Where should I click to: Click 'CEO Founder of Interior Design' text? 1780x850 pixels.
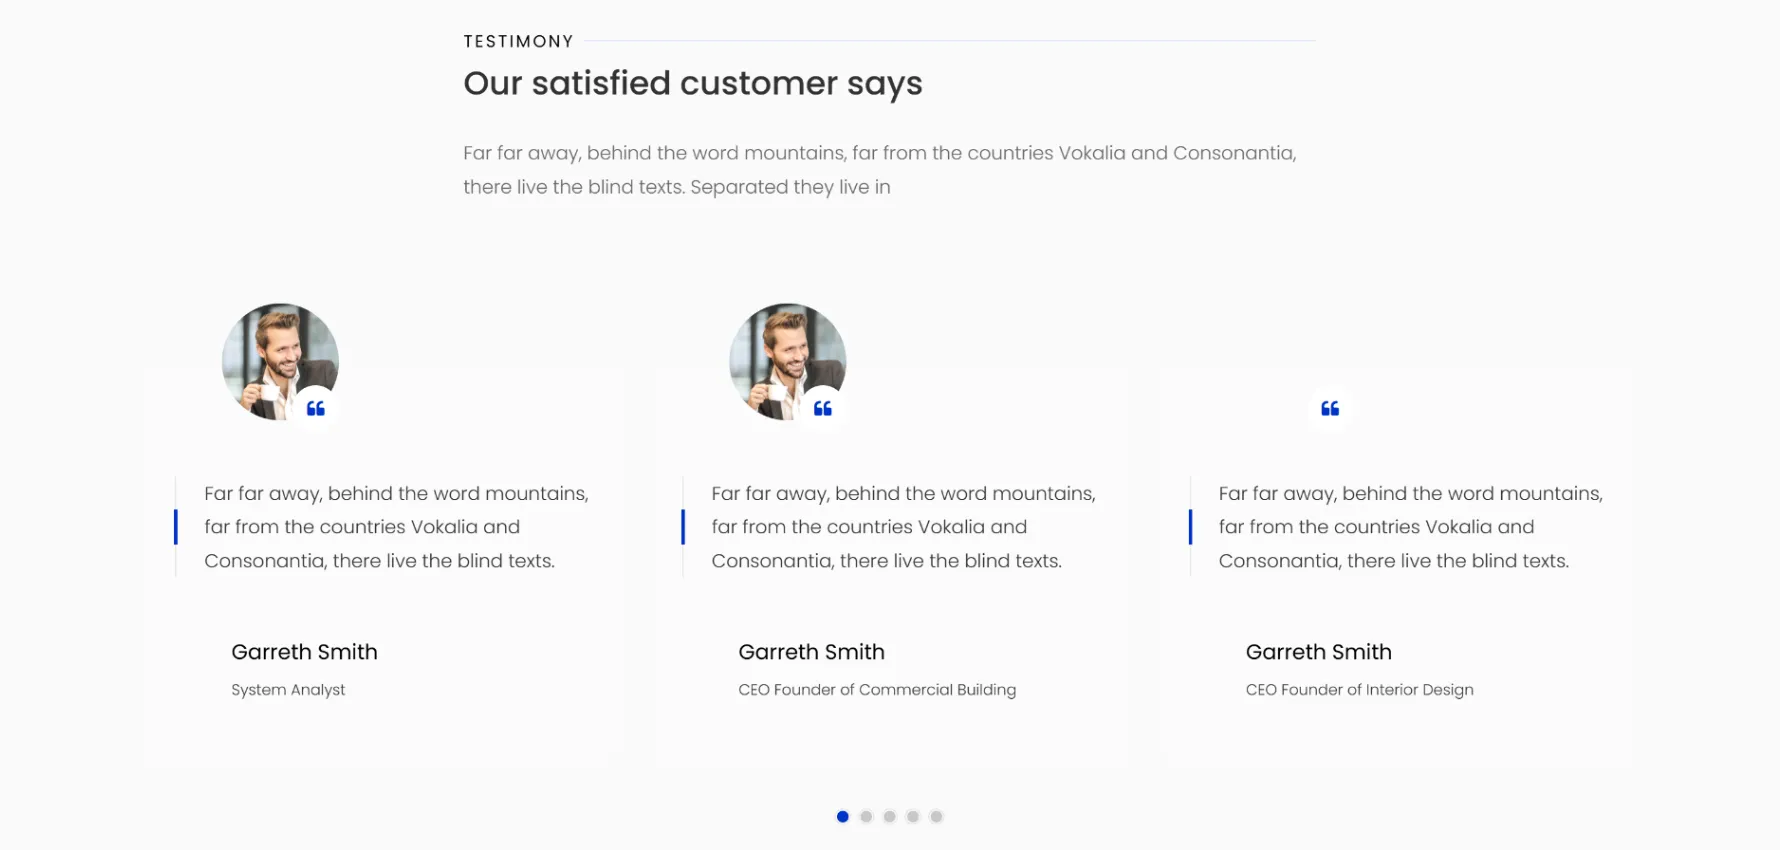[1360, 690]
